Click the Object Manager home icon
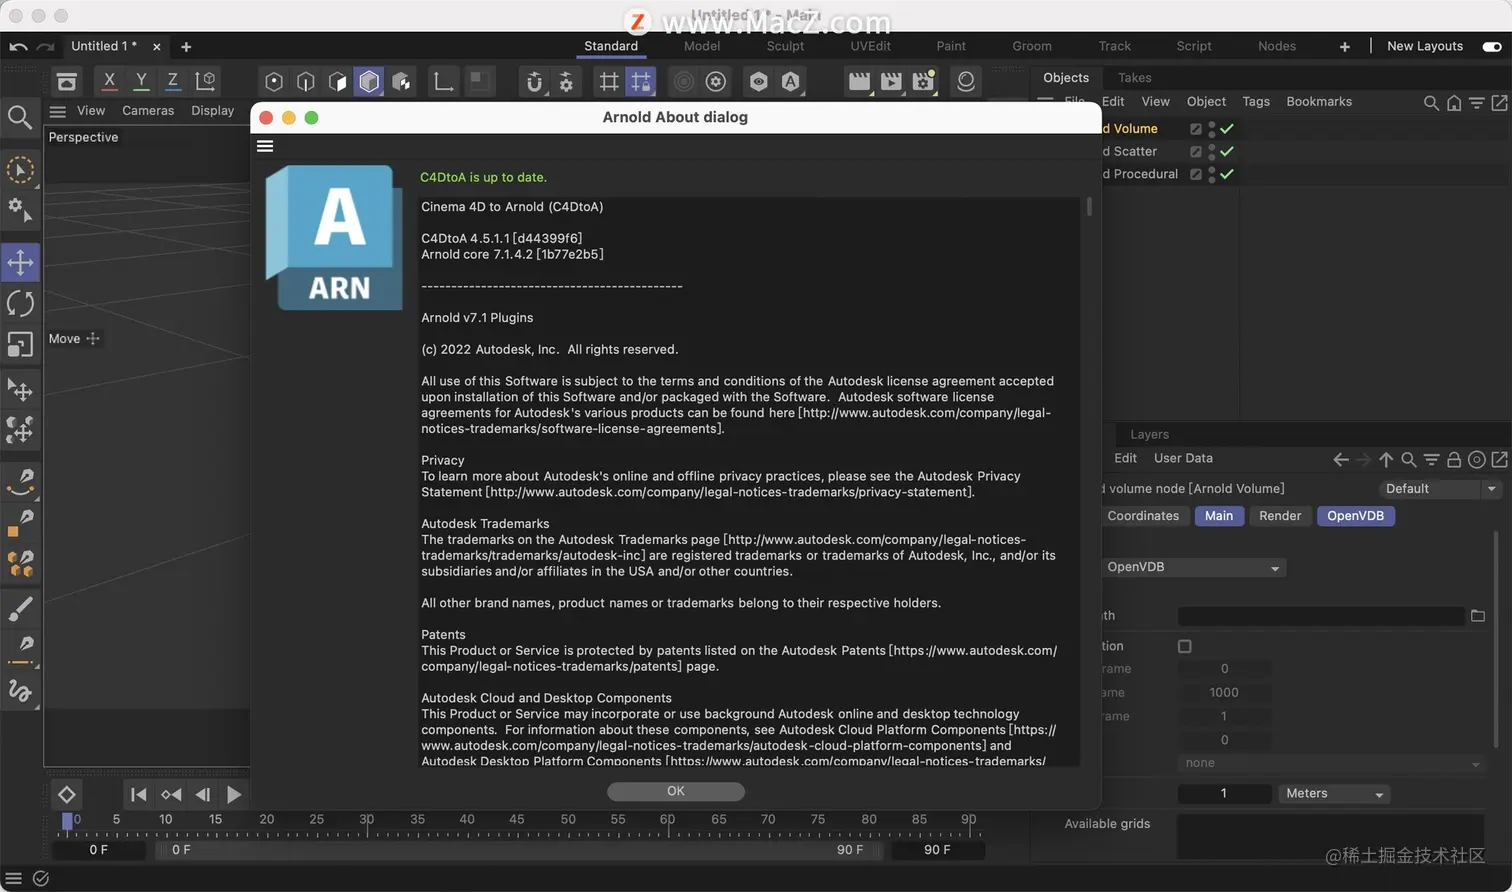This screenshot has width=1512, height=892. 1454,102
